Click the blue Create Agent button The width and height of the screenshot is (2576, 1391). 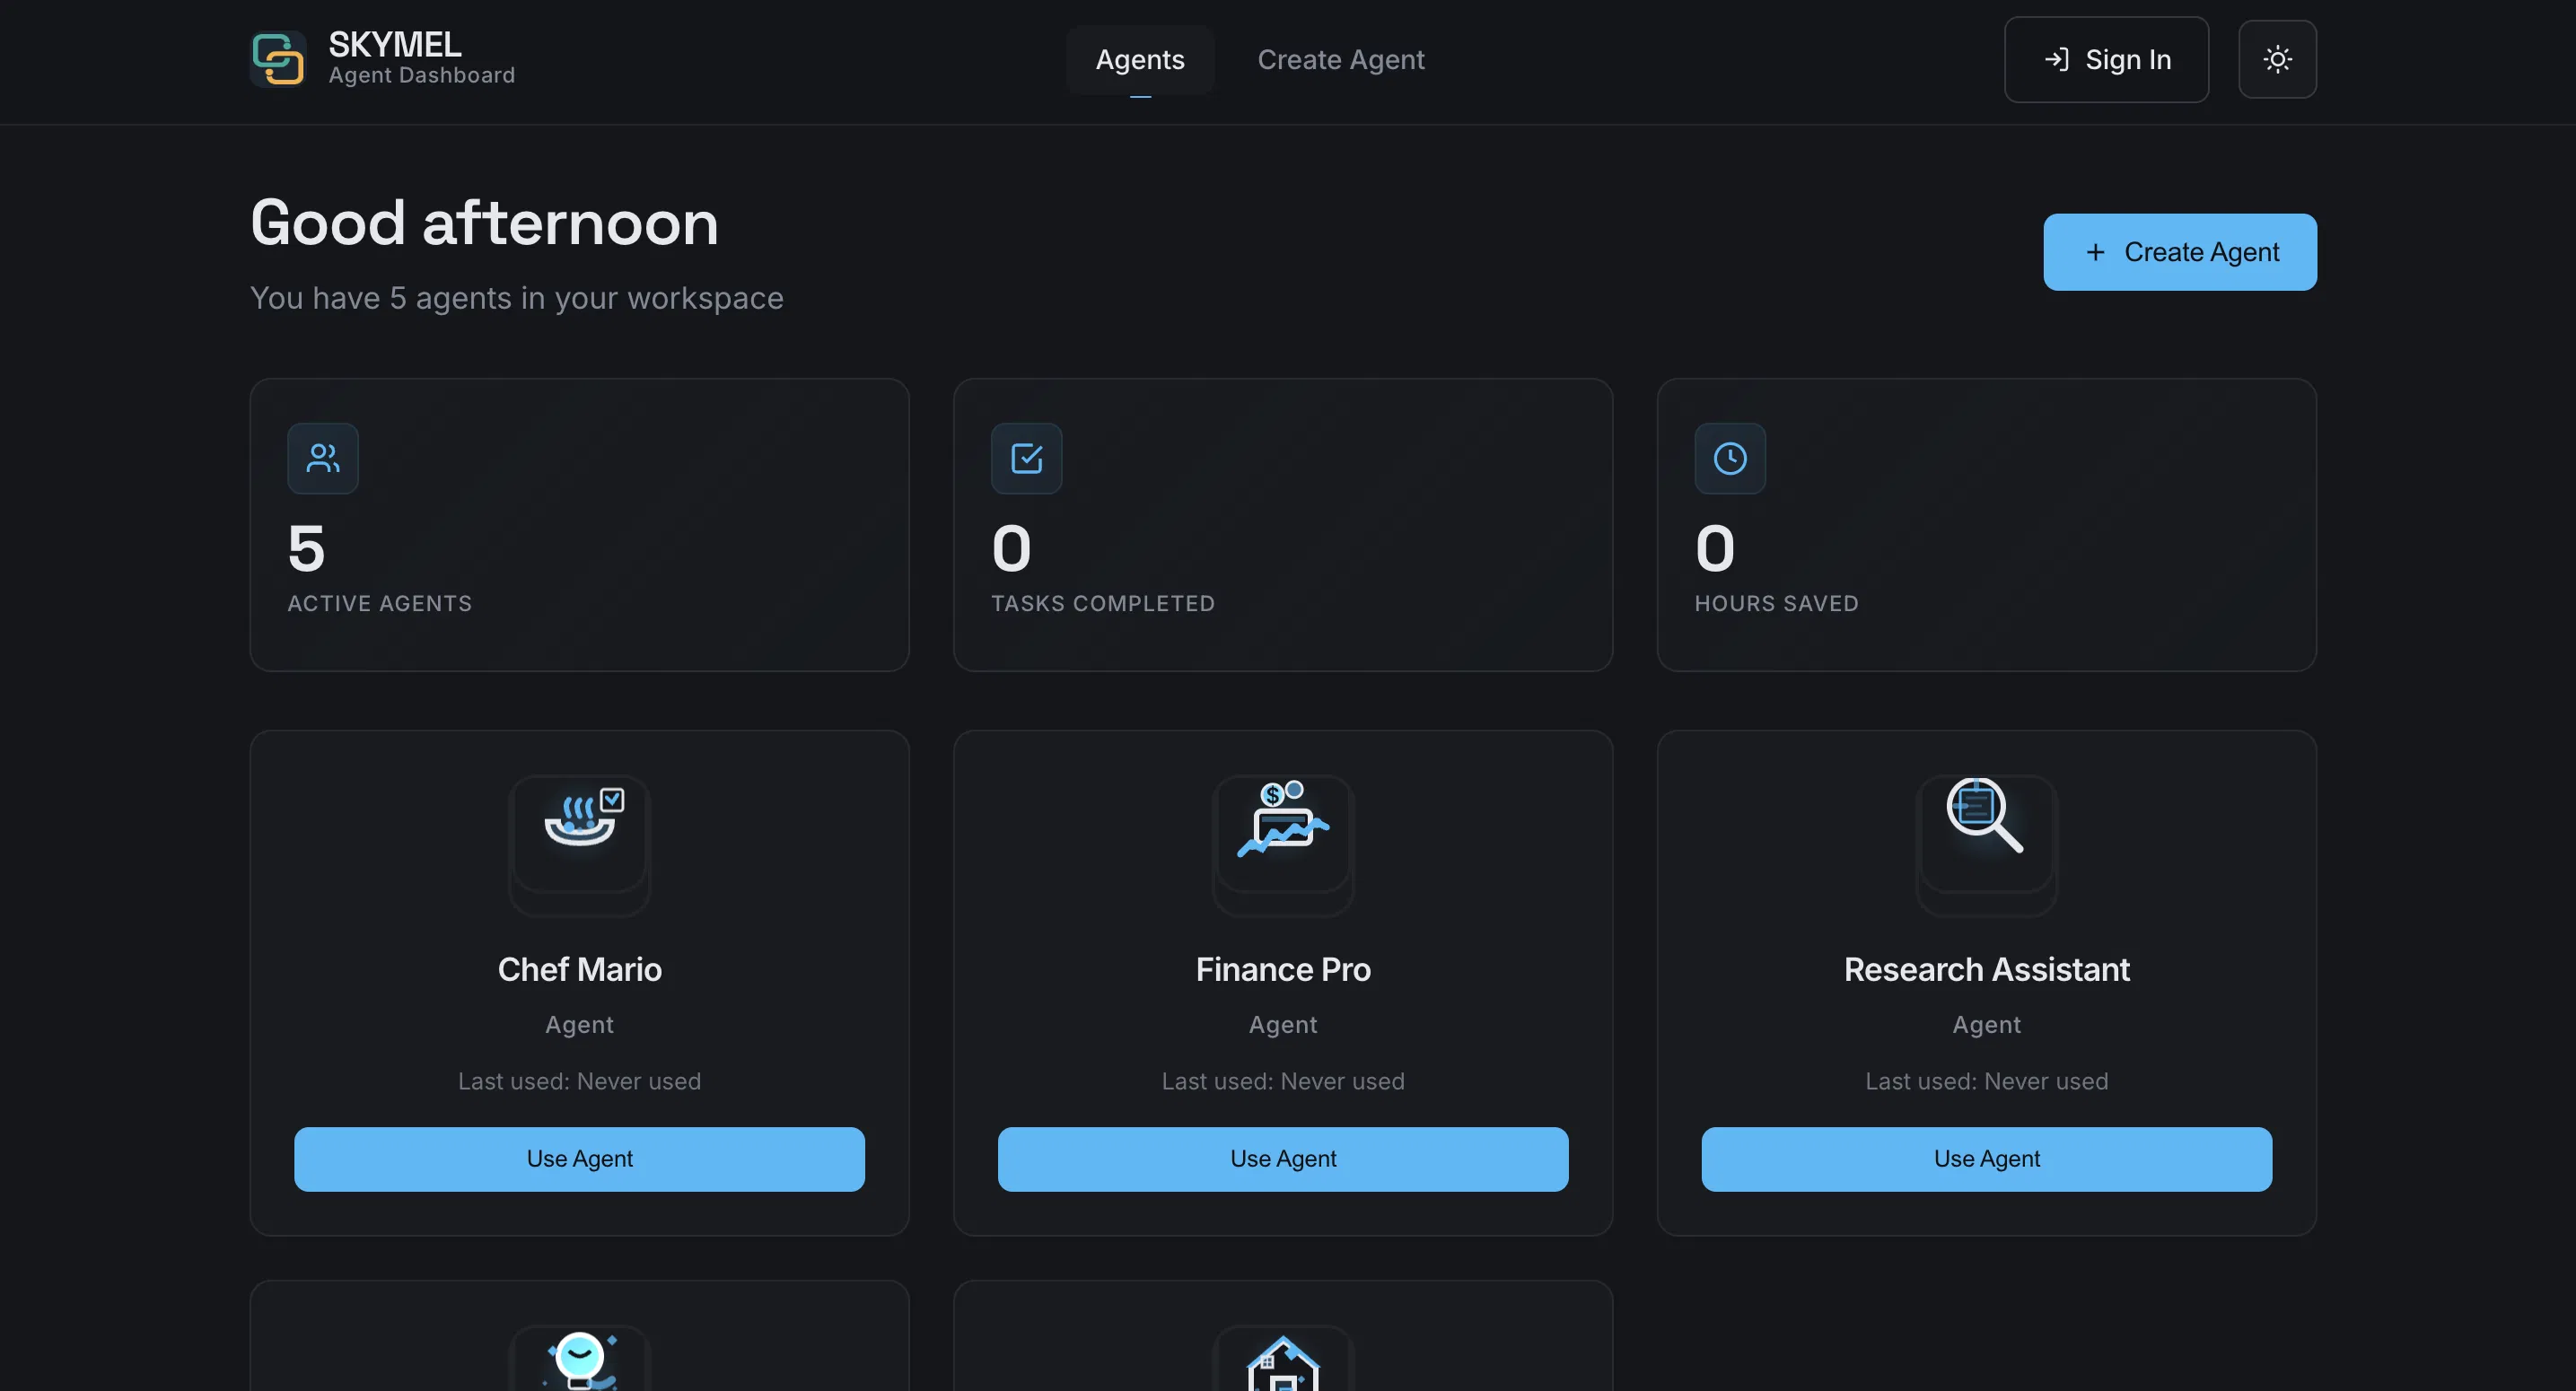click(2180, 252)
